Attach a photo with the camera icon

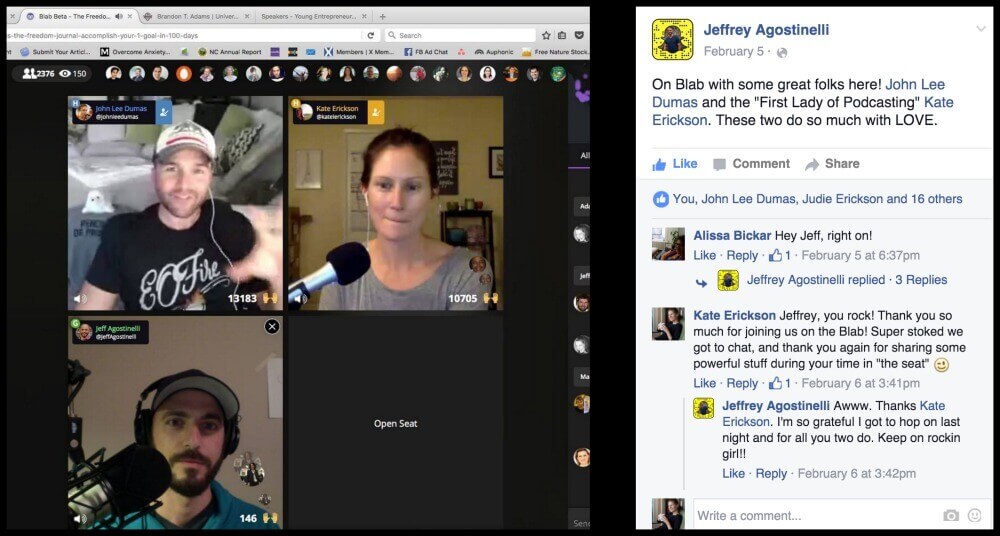click(x=951, y=516)
